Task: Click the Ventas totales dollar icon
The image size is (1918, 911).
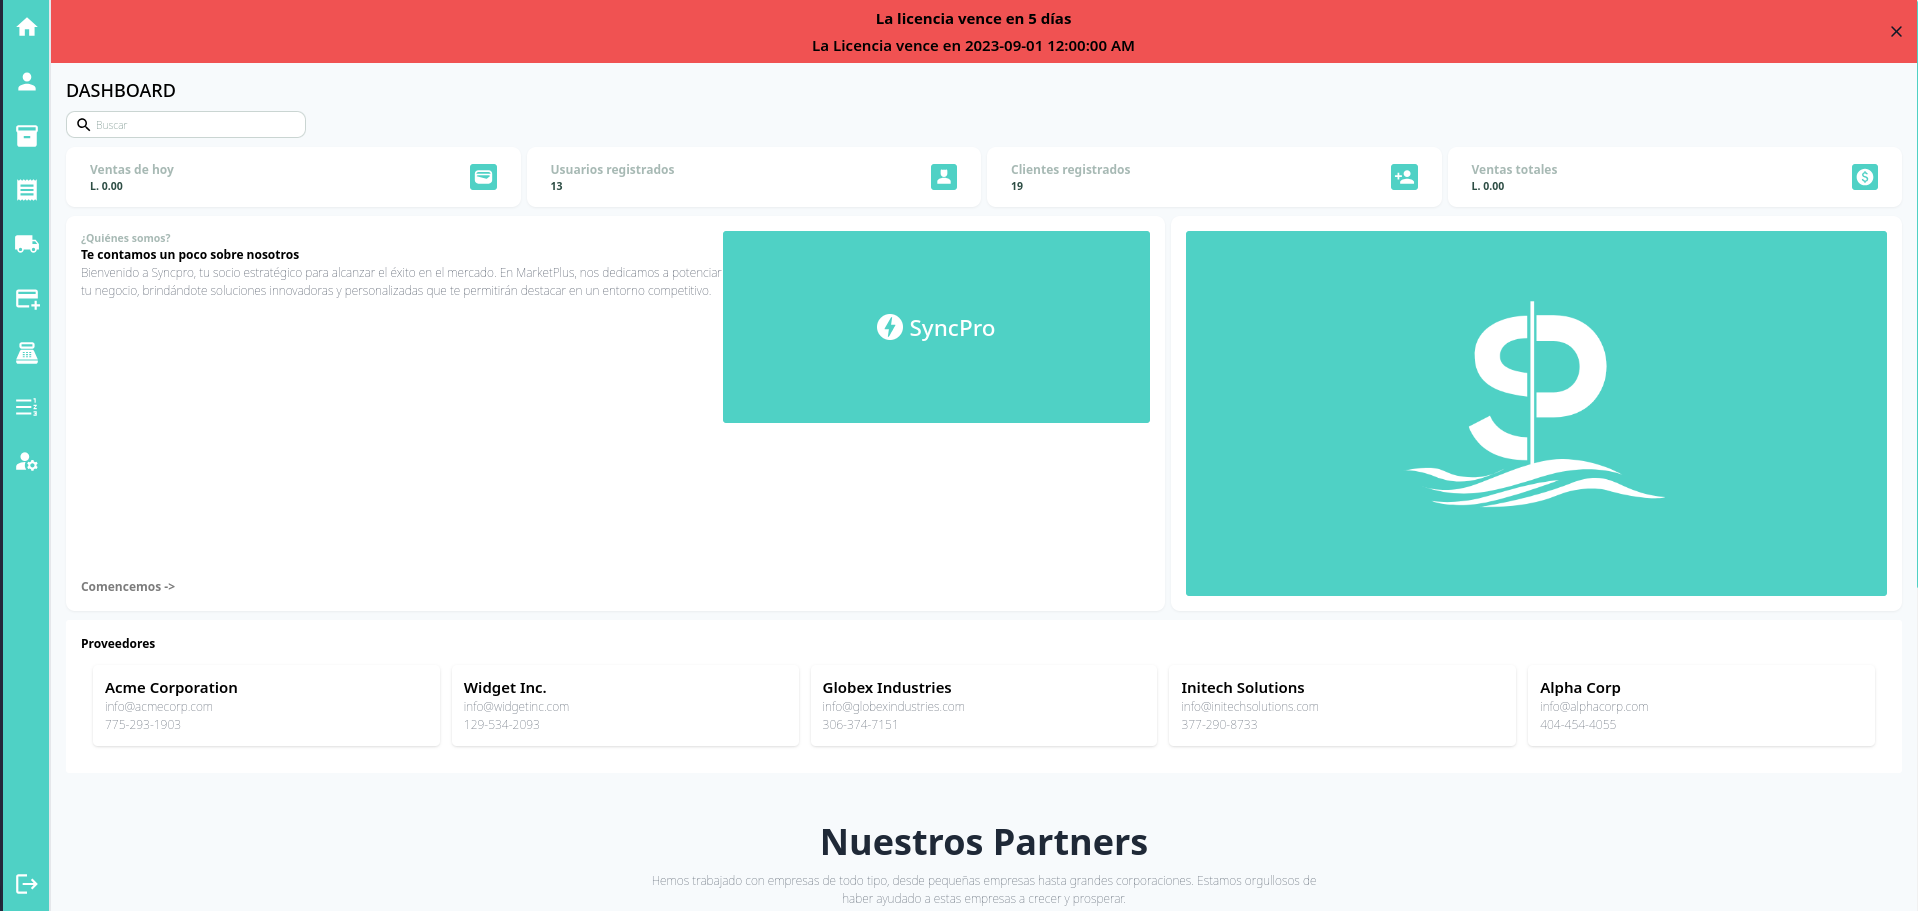Action: pos(1864,177)
